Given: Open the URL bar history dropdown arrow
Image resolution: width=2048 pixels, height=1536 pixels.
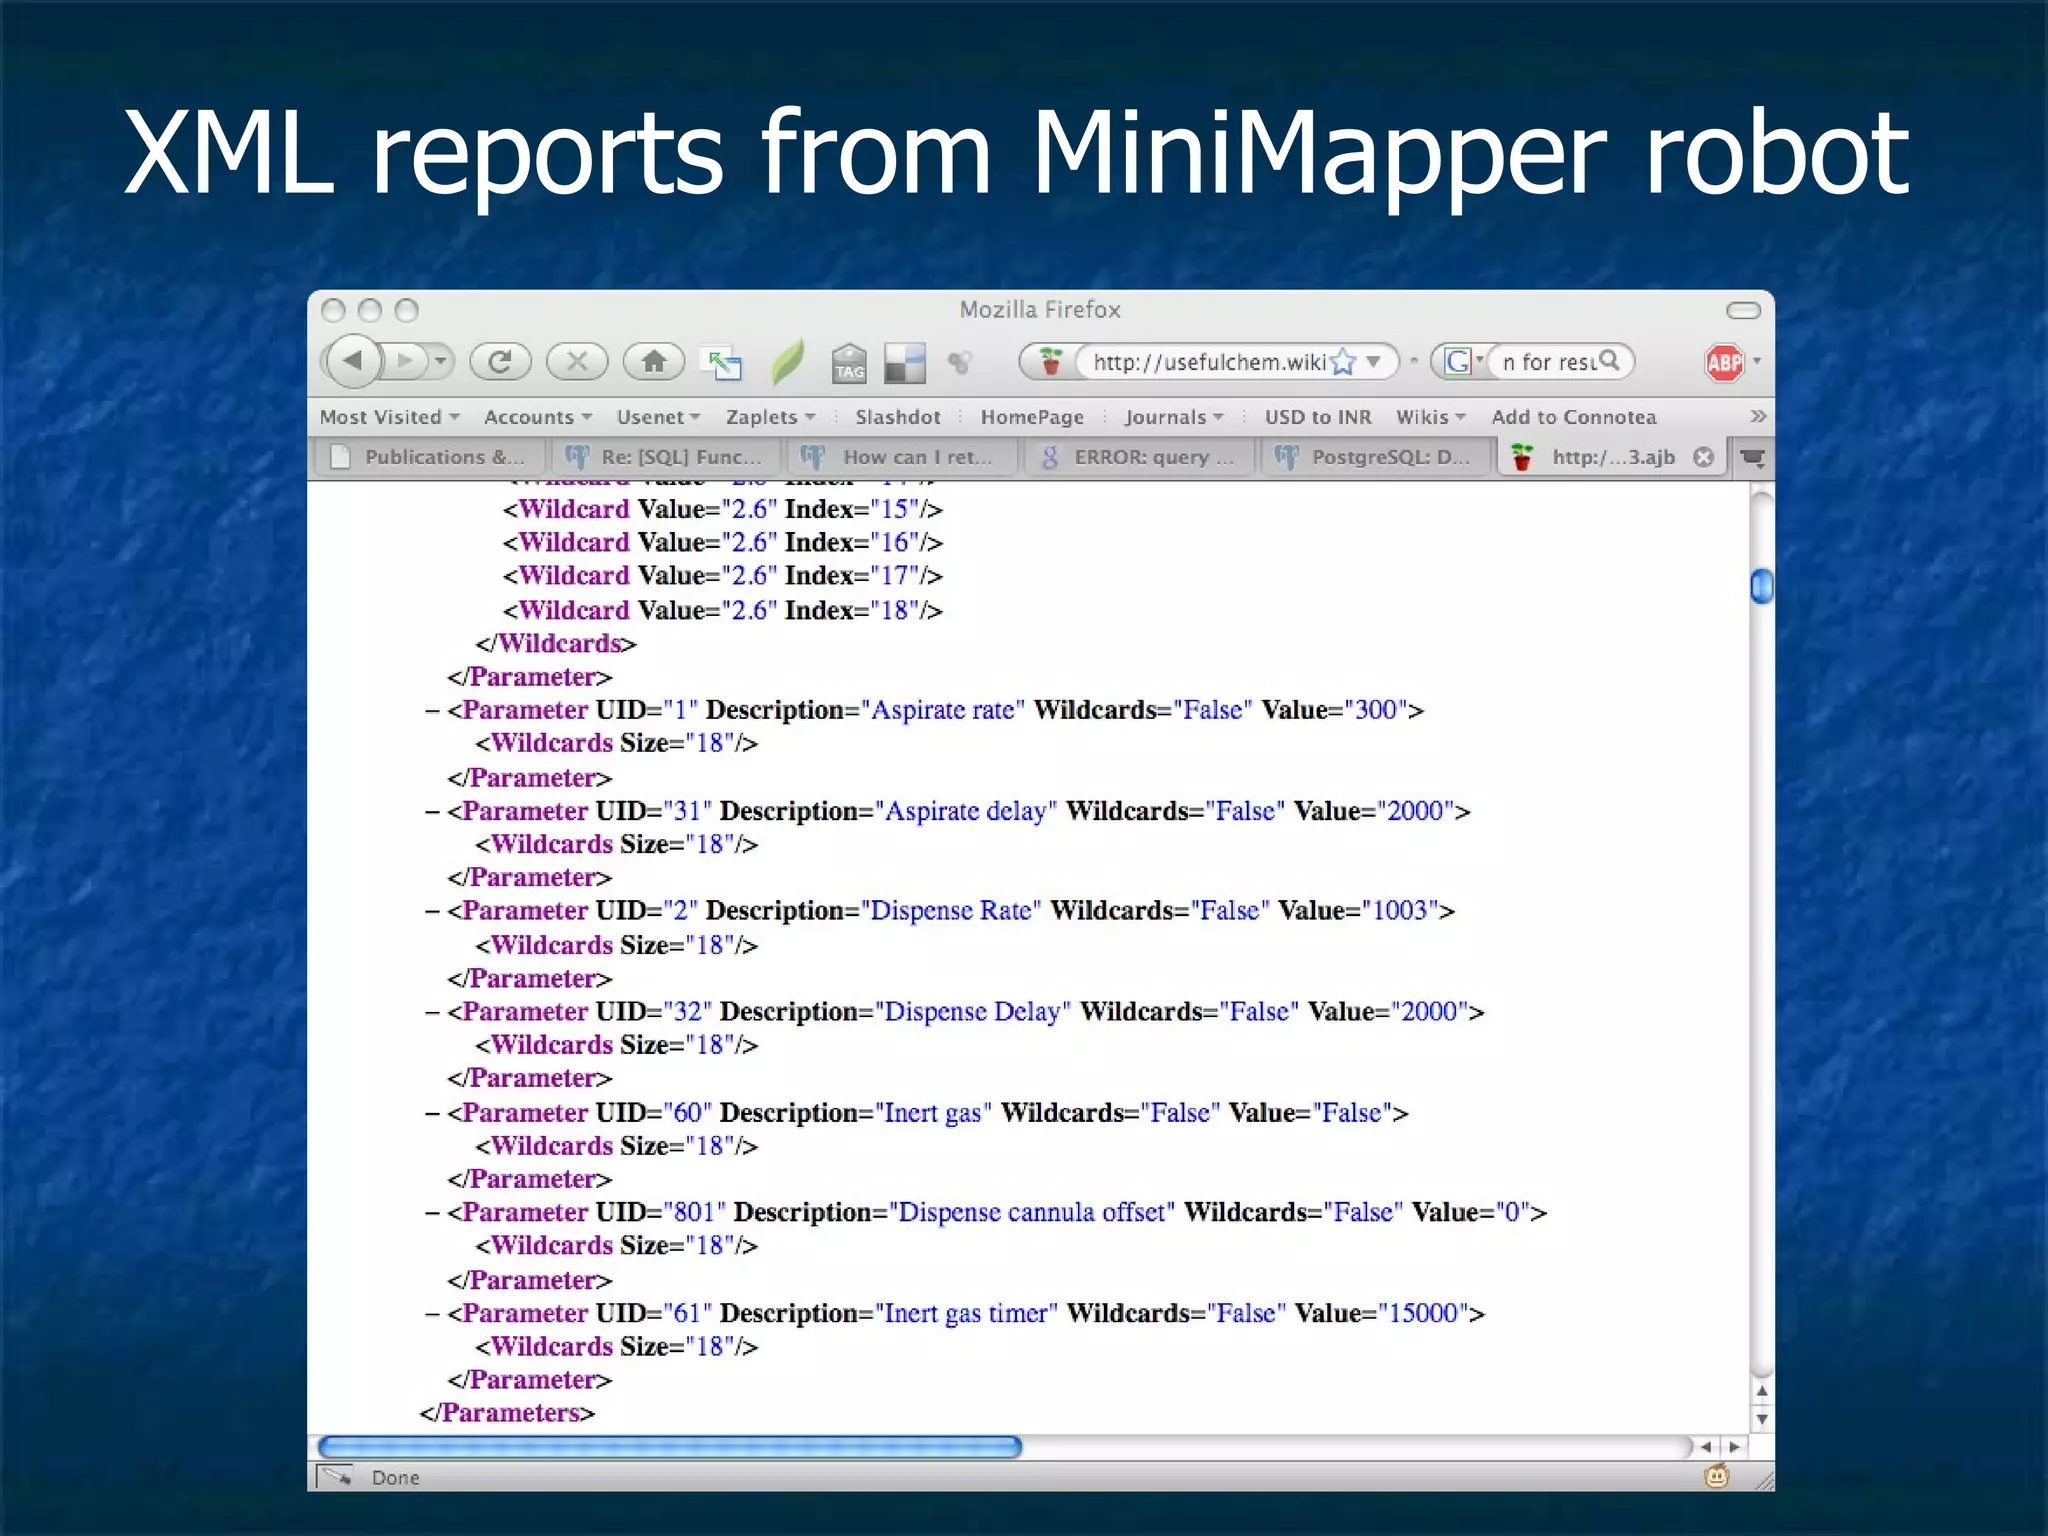Looking at the screenshot, I should [1374, 361].
